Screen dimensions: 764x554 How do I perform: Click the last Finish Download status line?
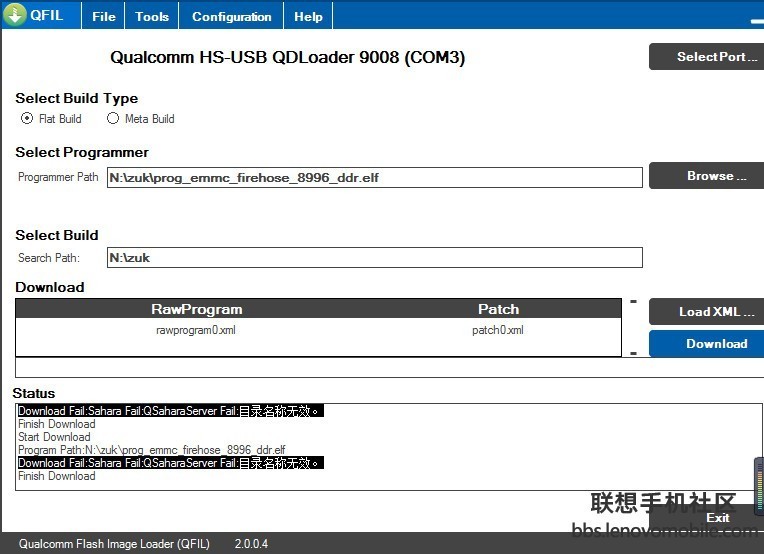pyautogui.click(x=57, y=476)
